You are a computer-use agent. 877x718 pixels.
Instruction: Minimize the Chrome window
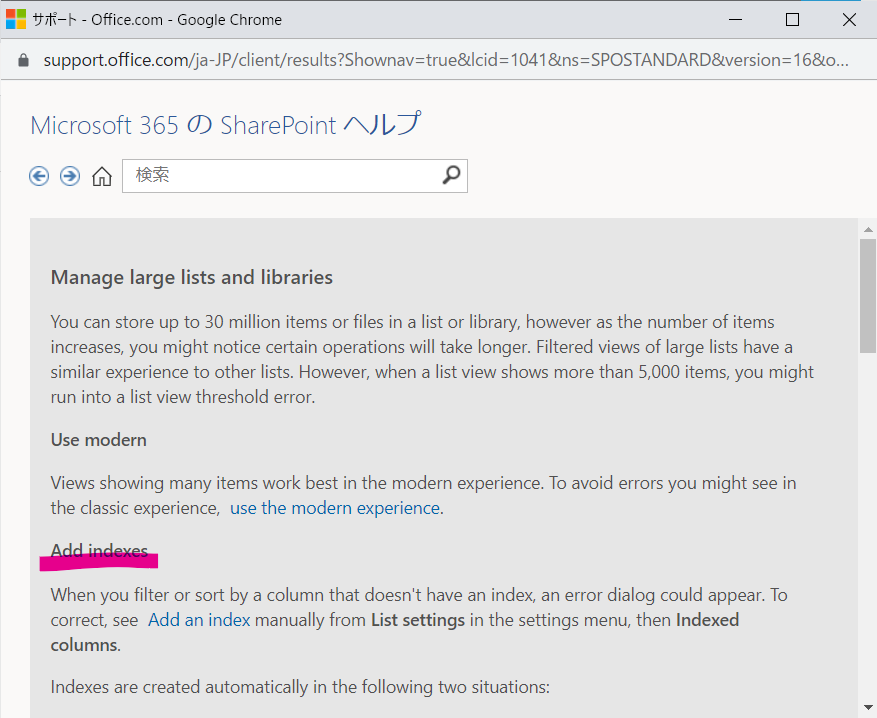pos(738,19)
